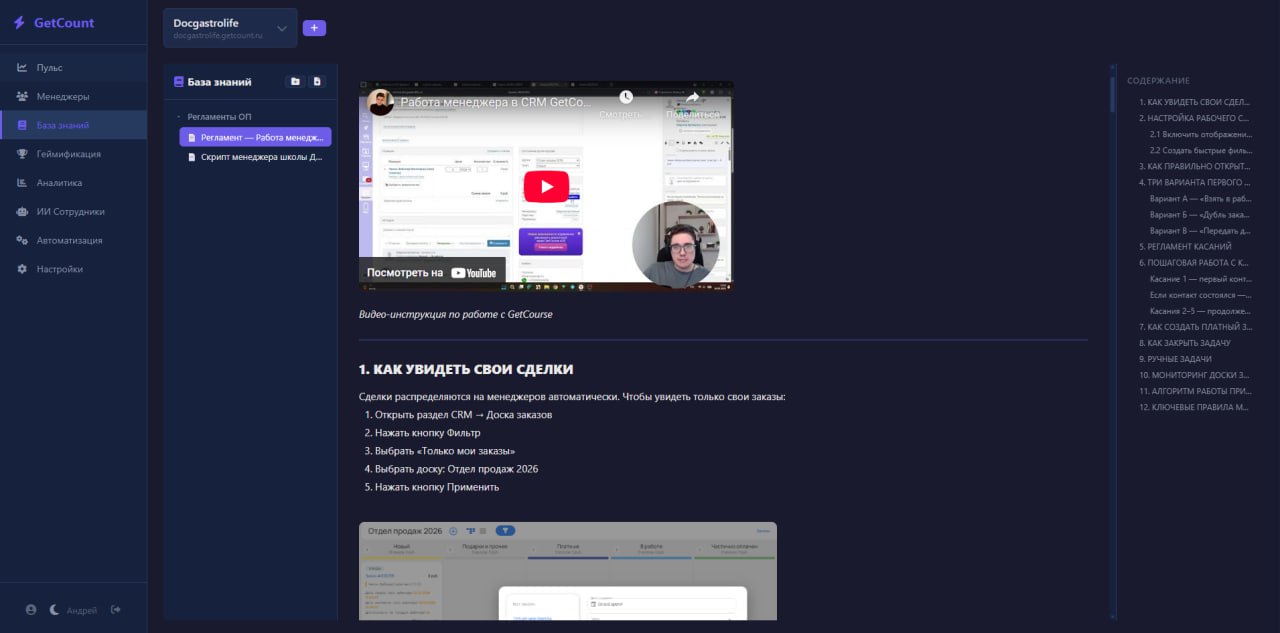Click the Менеджеры people icon
Viewport: 1280px width, 633px height.
[x=22, y=97]
